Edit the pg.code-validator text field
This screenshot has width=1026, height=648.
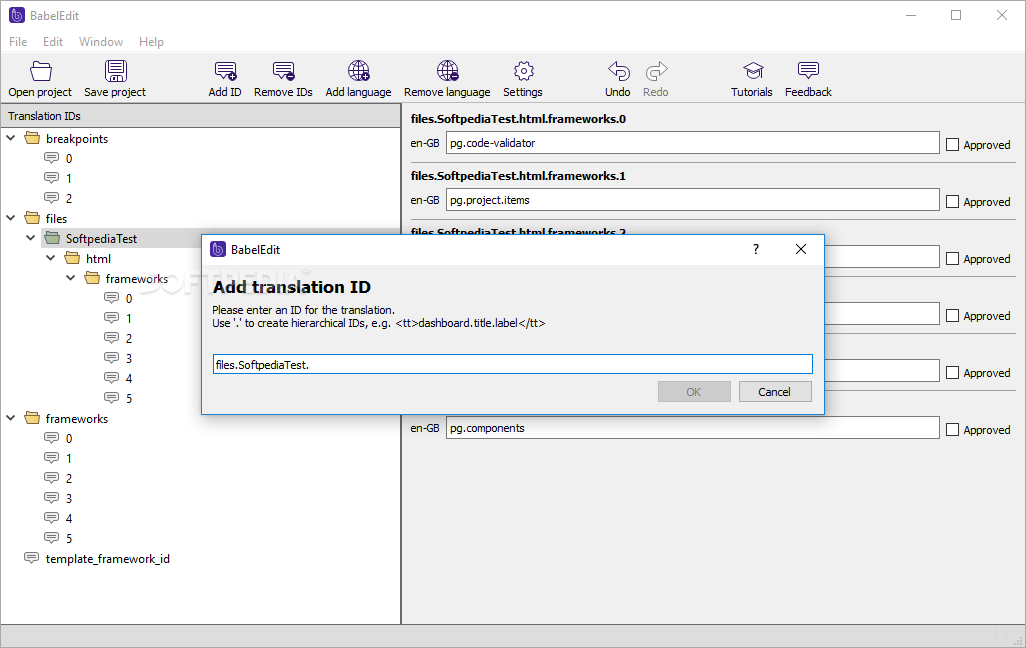[x=692, y=143]
